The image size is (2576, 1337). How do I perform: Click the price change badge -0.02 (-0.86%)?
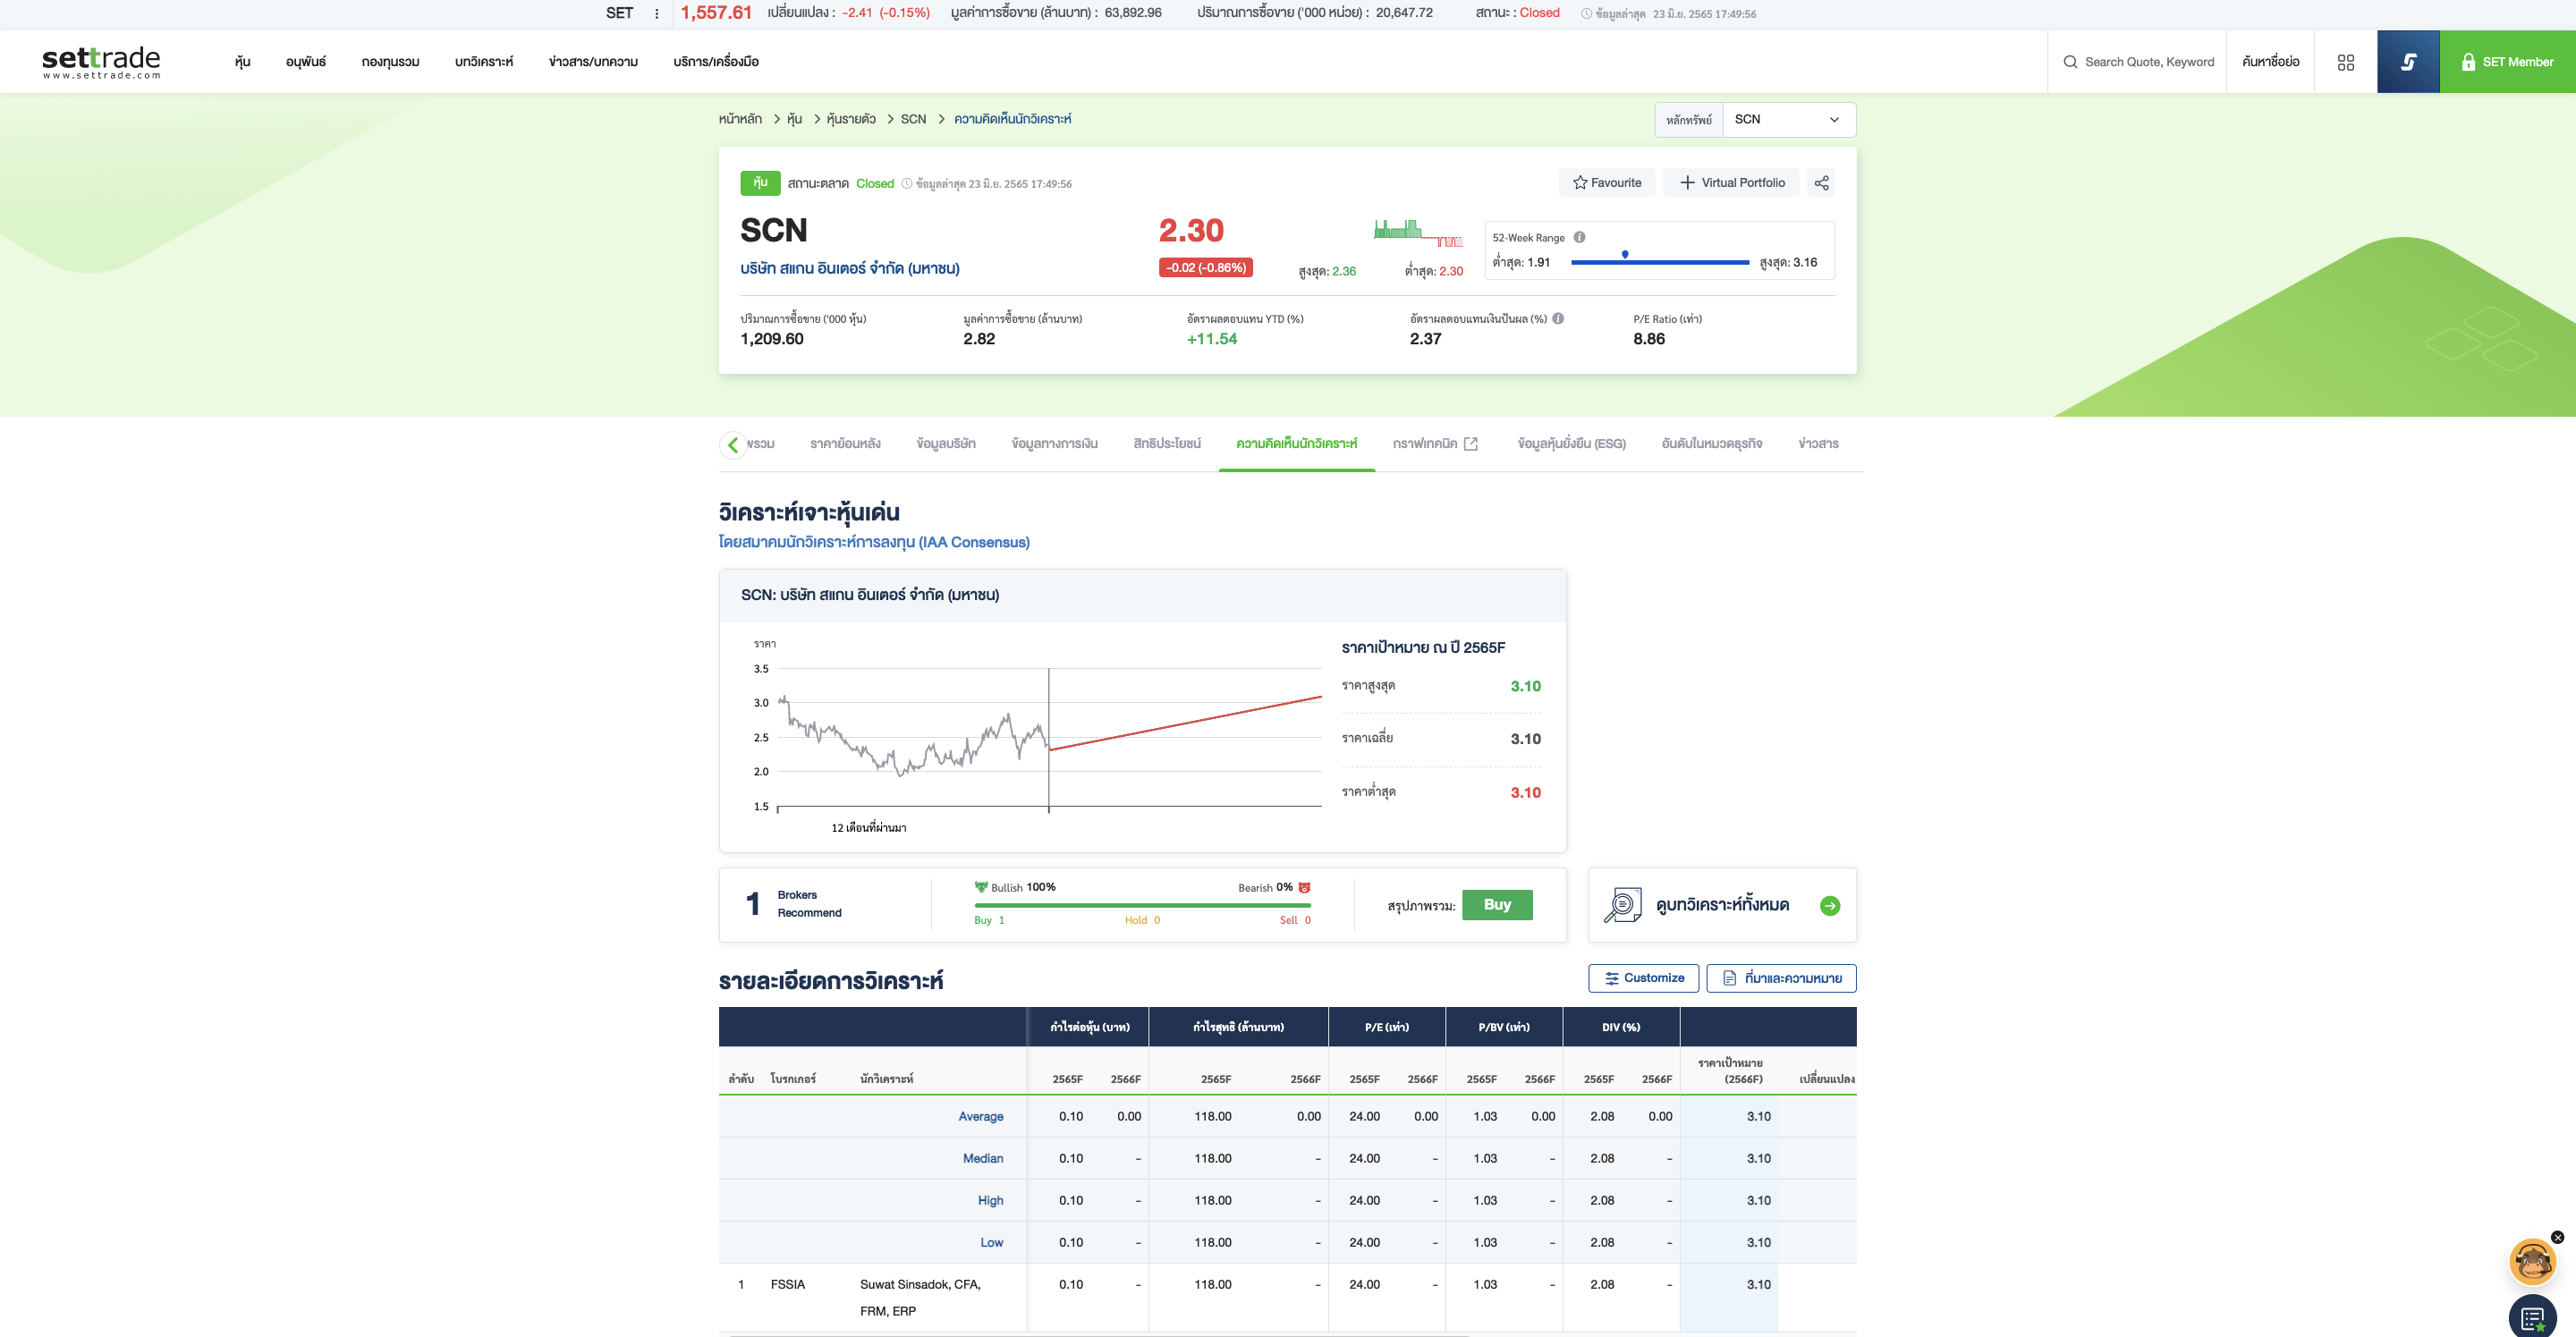[1205, 268]
